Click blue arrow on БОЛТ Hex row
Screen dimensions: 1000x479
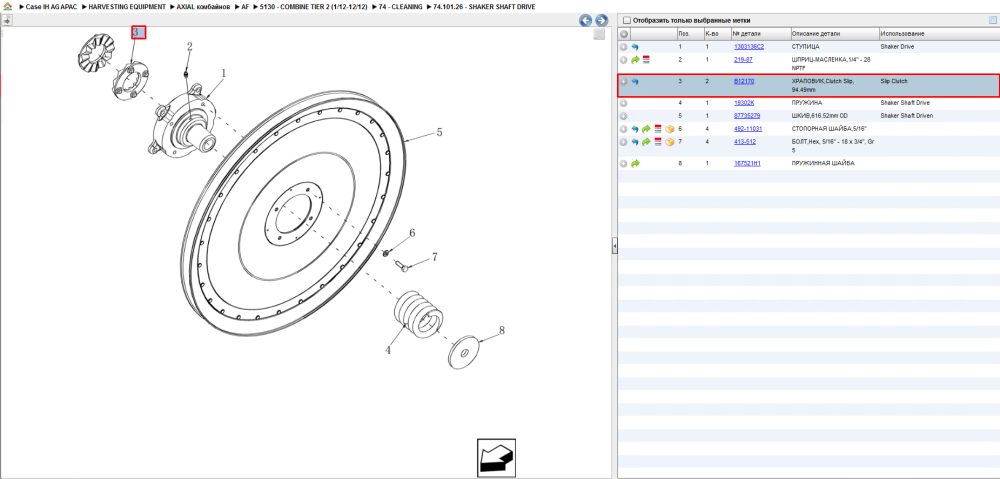635,142
